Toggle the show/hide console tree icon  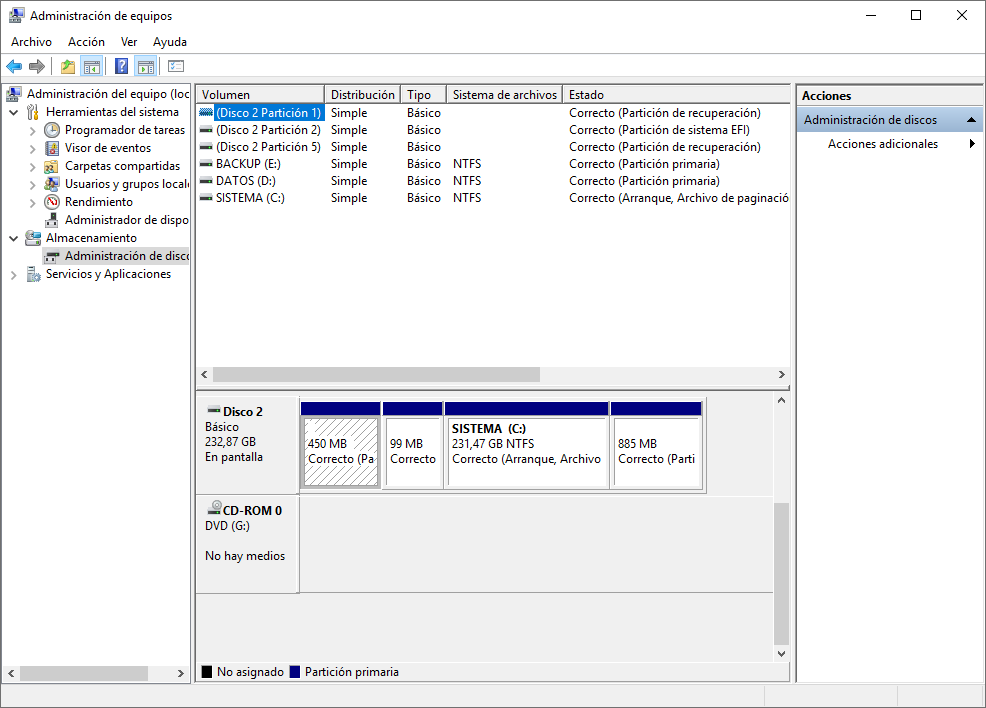point(92,66)
